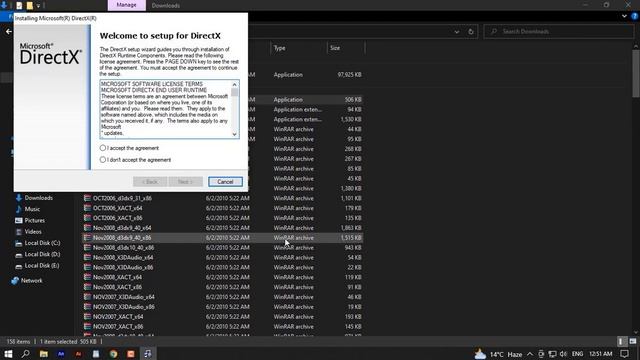Image resolution: width=640 pixels, height=360 pixels.
Task: Click the Back button in DirectX setup
Action: 150,182
